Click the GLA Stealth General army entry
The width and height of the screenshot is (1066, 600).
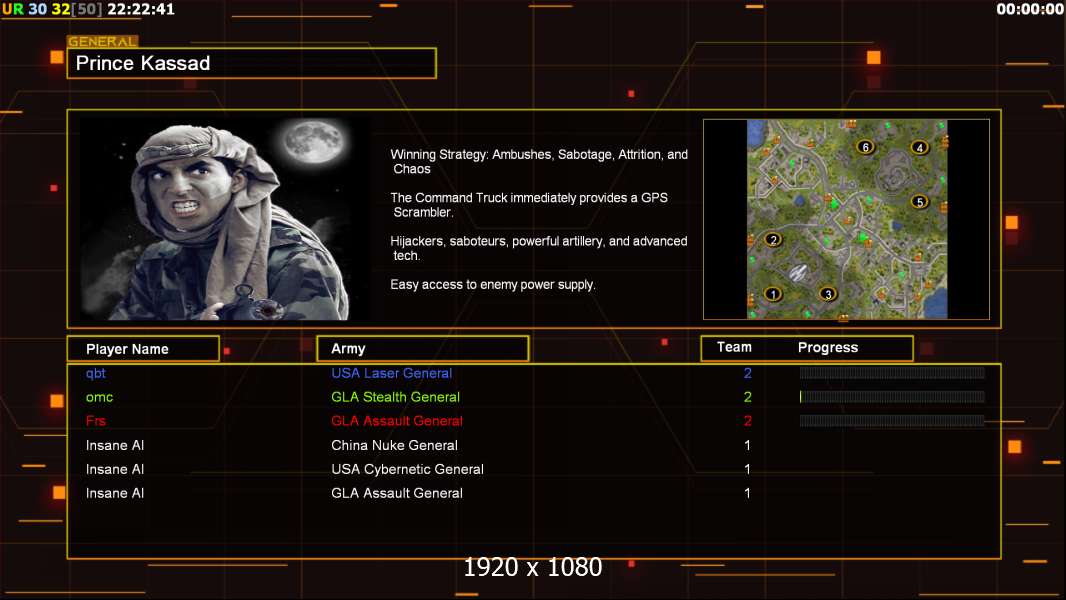[x=396, y=397]
